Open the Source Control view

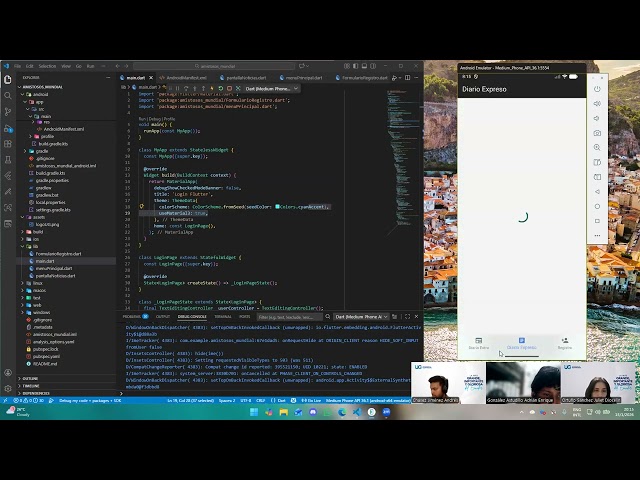point(8,111)
